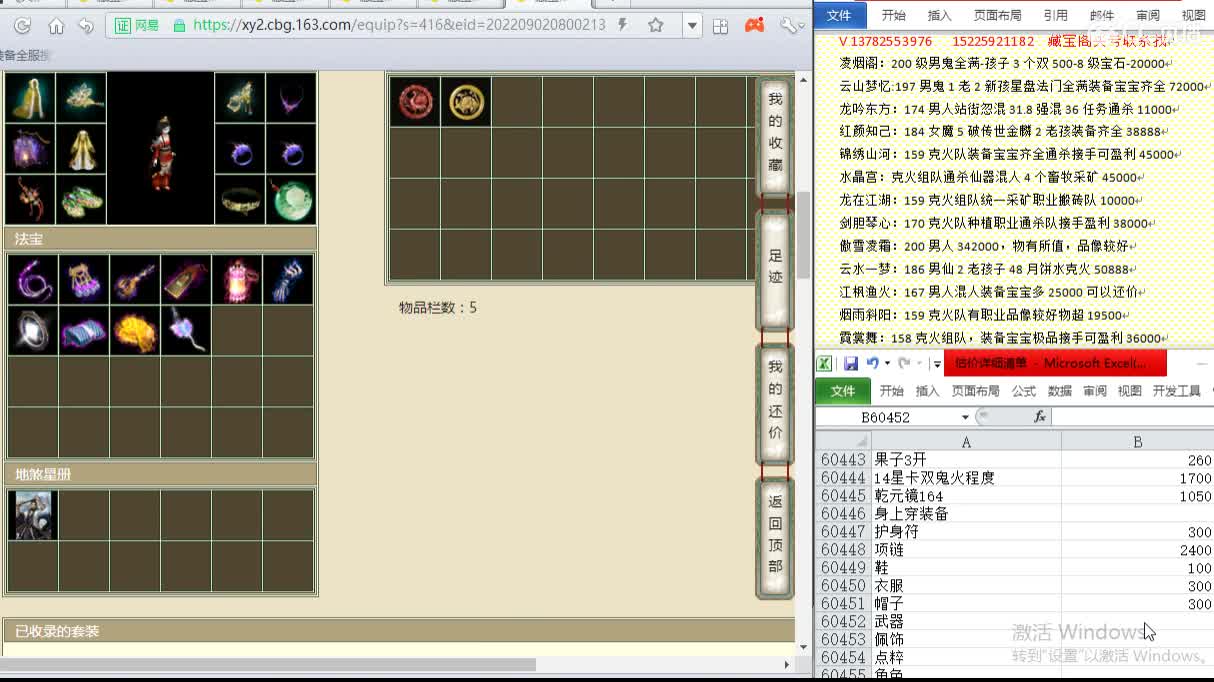Image resolution: width=1214 pixels, height=682 pixels.
Task: Select the lute-shaped magic treasure icon
Action: 135,280
